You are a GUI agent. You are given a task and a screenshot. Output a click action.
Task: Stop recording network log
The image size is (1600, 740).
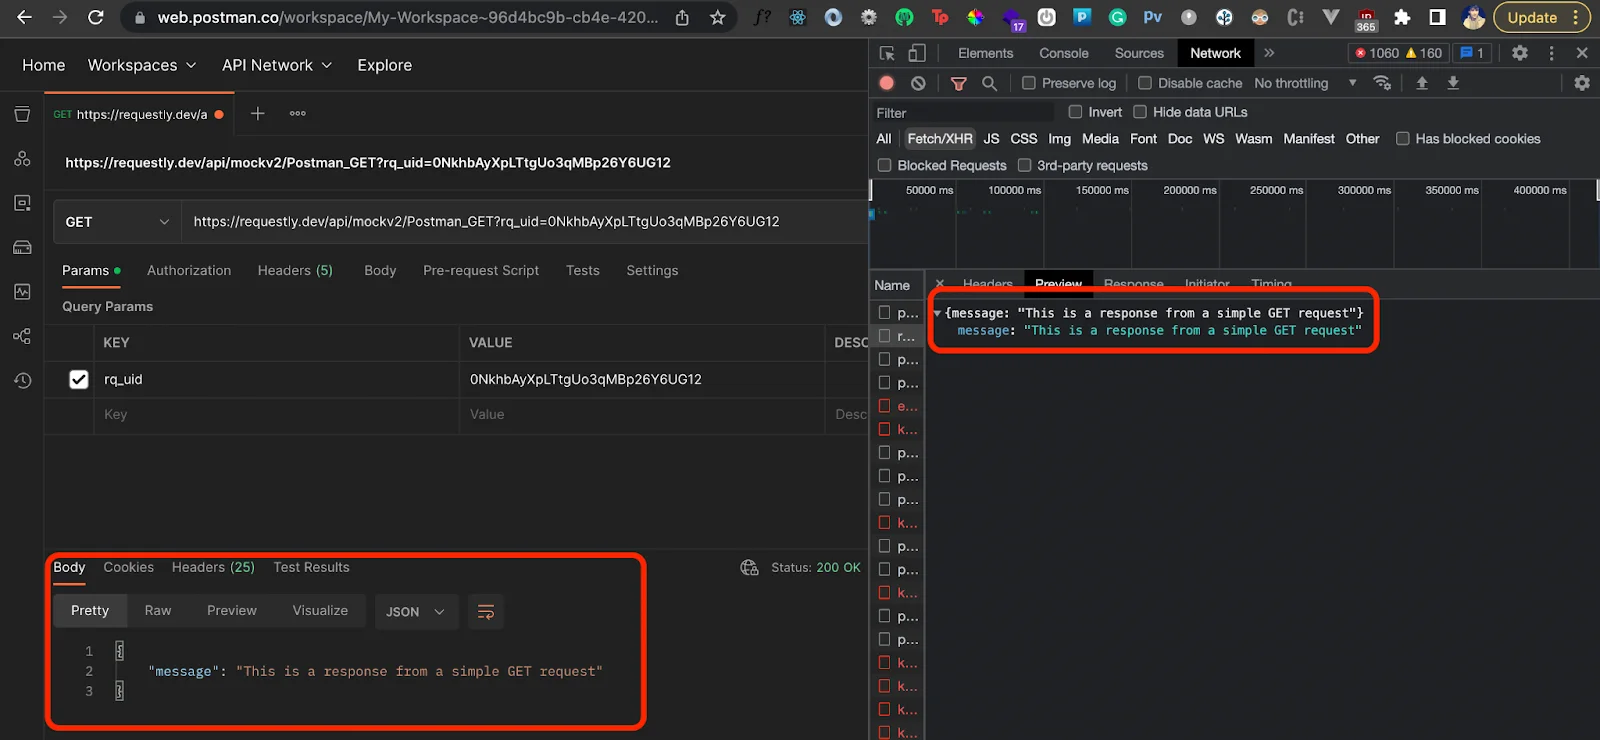coord(887,83)
